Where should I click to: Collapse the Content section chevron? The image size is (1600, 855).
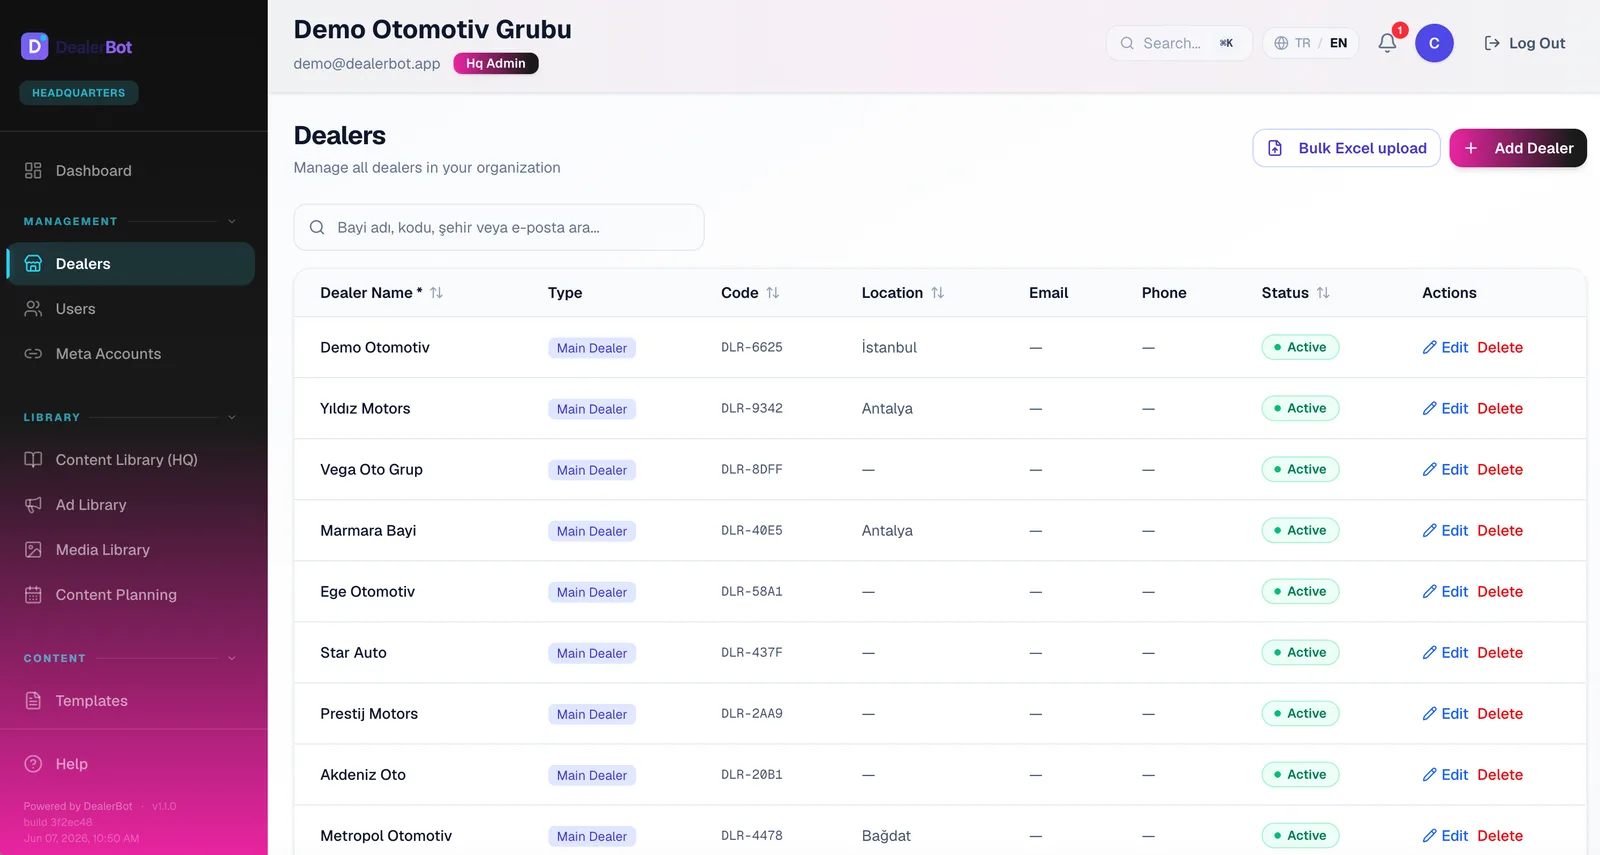[232, 659]
